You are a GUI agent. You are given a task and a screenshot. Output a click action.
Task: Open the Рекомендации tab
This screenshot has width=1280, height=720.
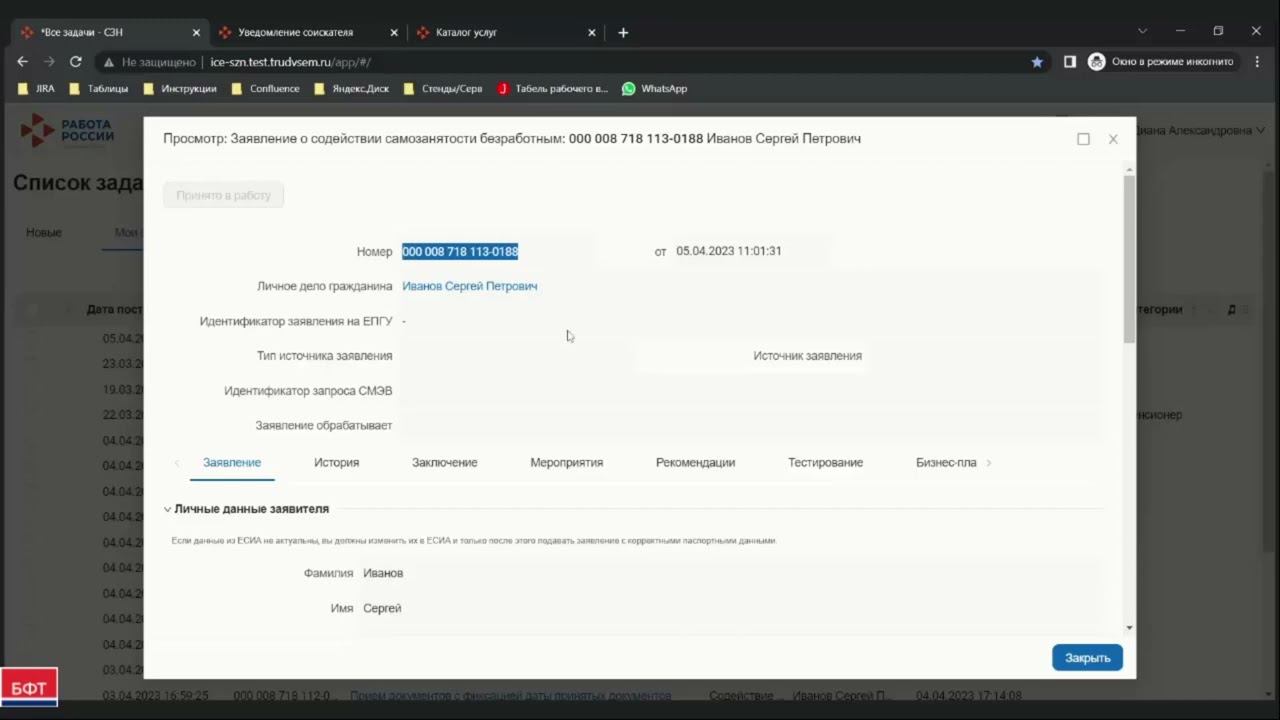pyautogui.click(x=695, y=463)
